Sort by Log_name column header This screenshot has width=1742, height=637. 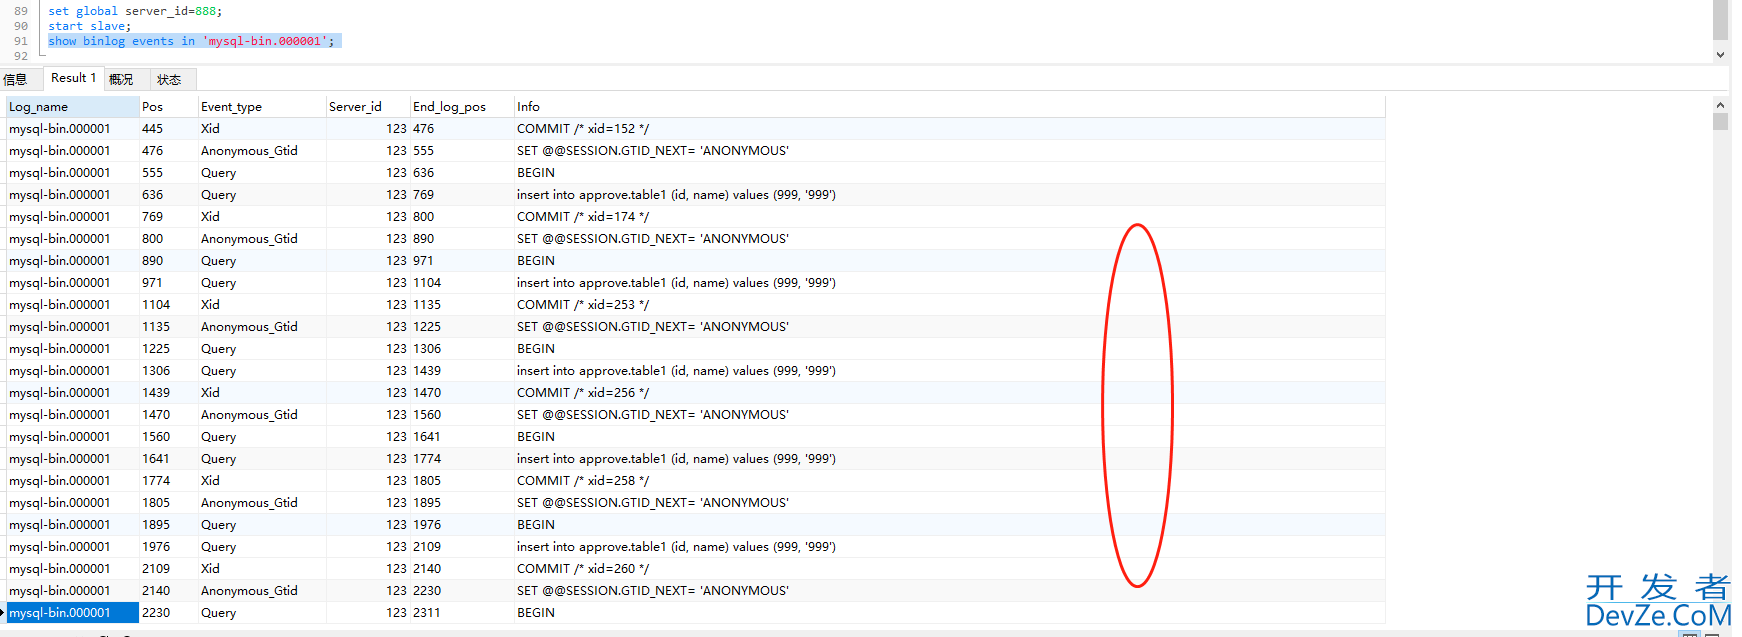click(x=72, y=107)
